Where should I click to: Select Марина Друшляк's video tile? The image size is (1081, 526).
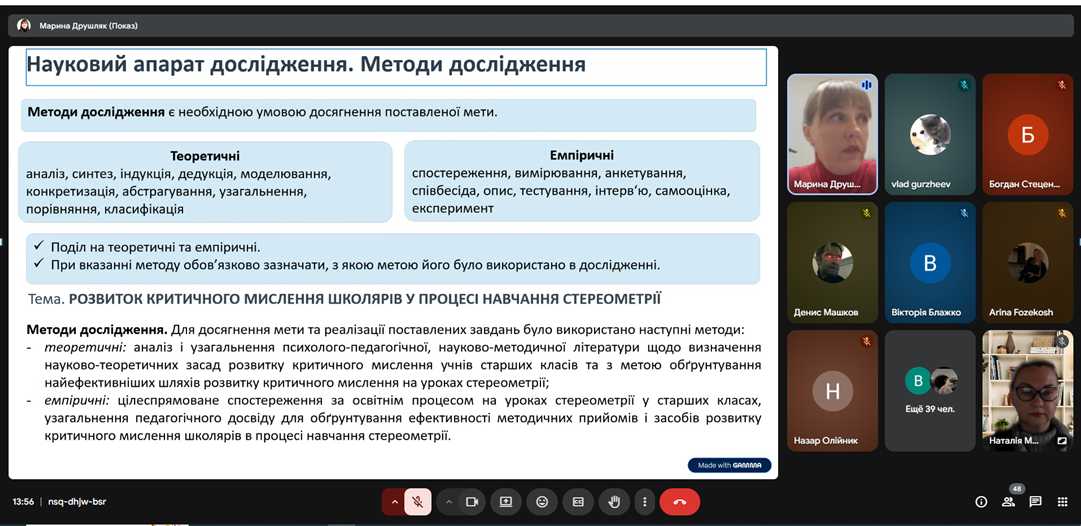tap(832, 133)
